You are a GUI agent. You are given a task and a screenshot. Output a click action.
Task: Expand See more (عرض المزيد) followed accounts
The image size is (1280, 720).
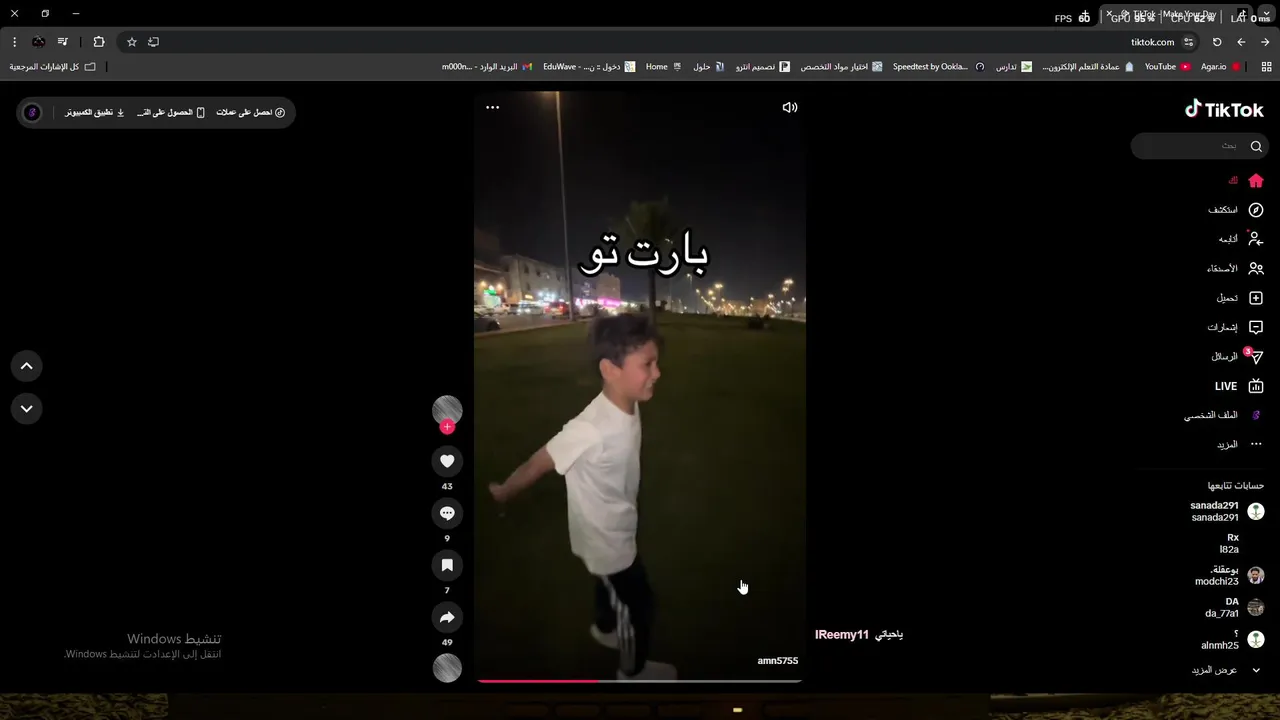click(x=1227, y=670)
